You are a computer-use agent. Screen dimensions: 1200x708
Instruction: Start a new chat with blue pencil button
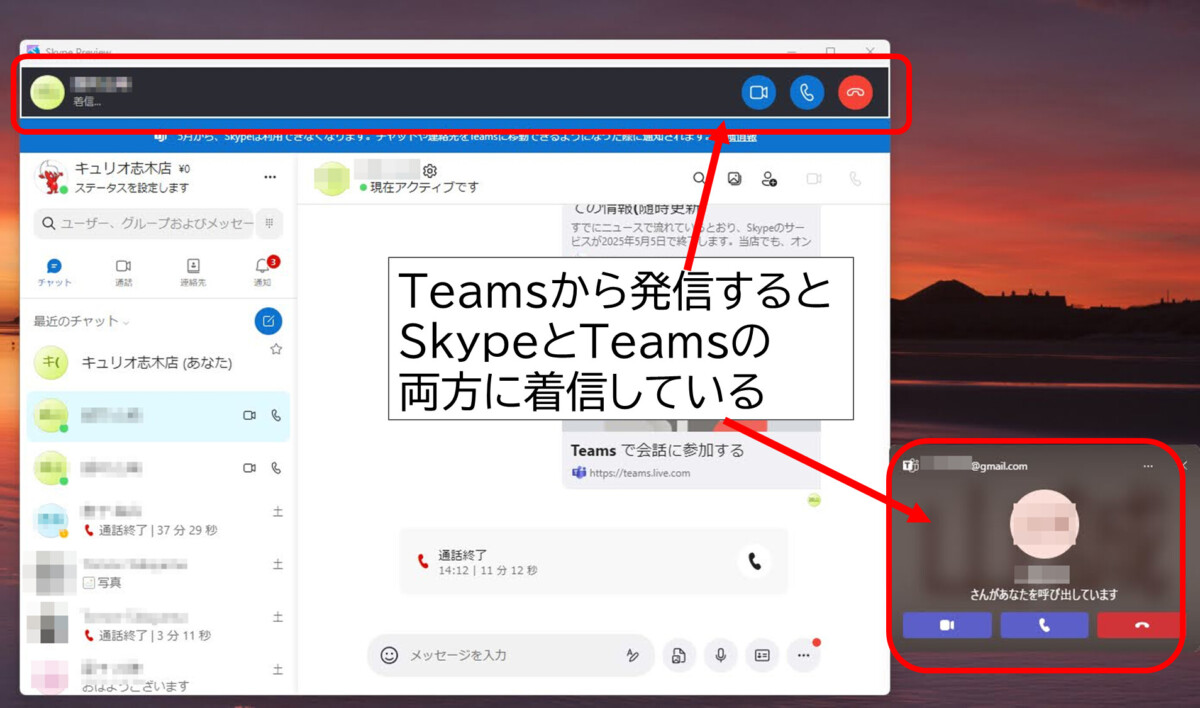click(x=268, y=321)
